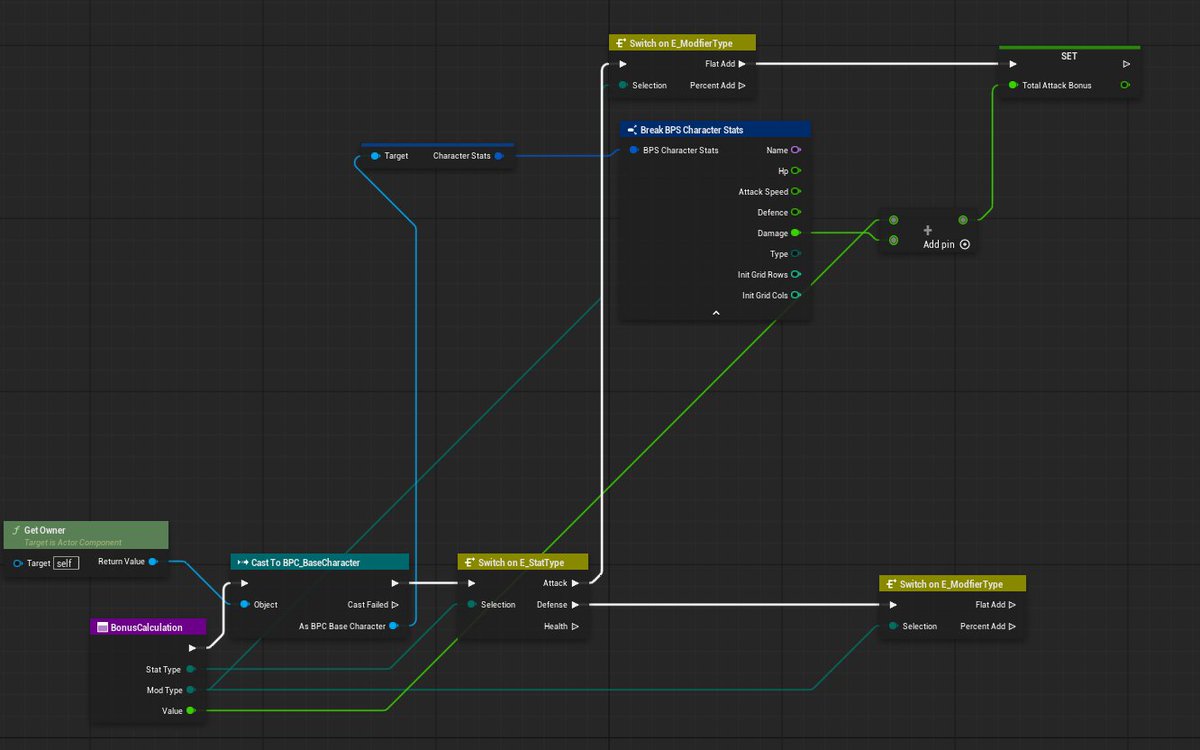
Task: Click Percent Add pin on the lower E_ModifierType switch
Action: tap(1012, 626)
